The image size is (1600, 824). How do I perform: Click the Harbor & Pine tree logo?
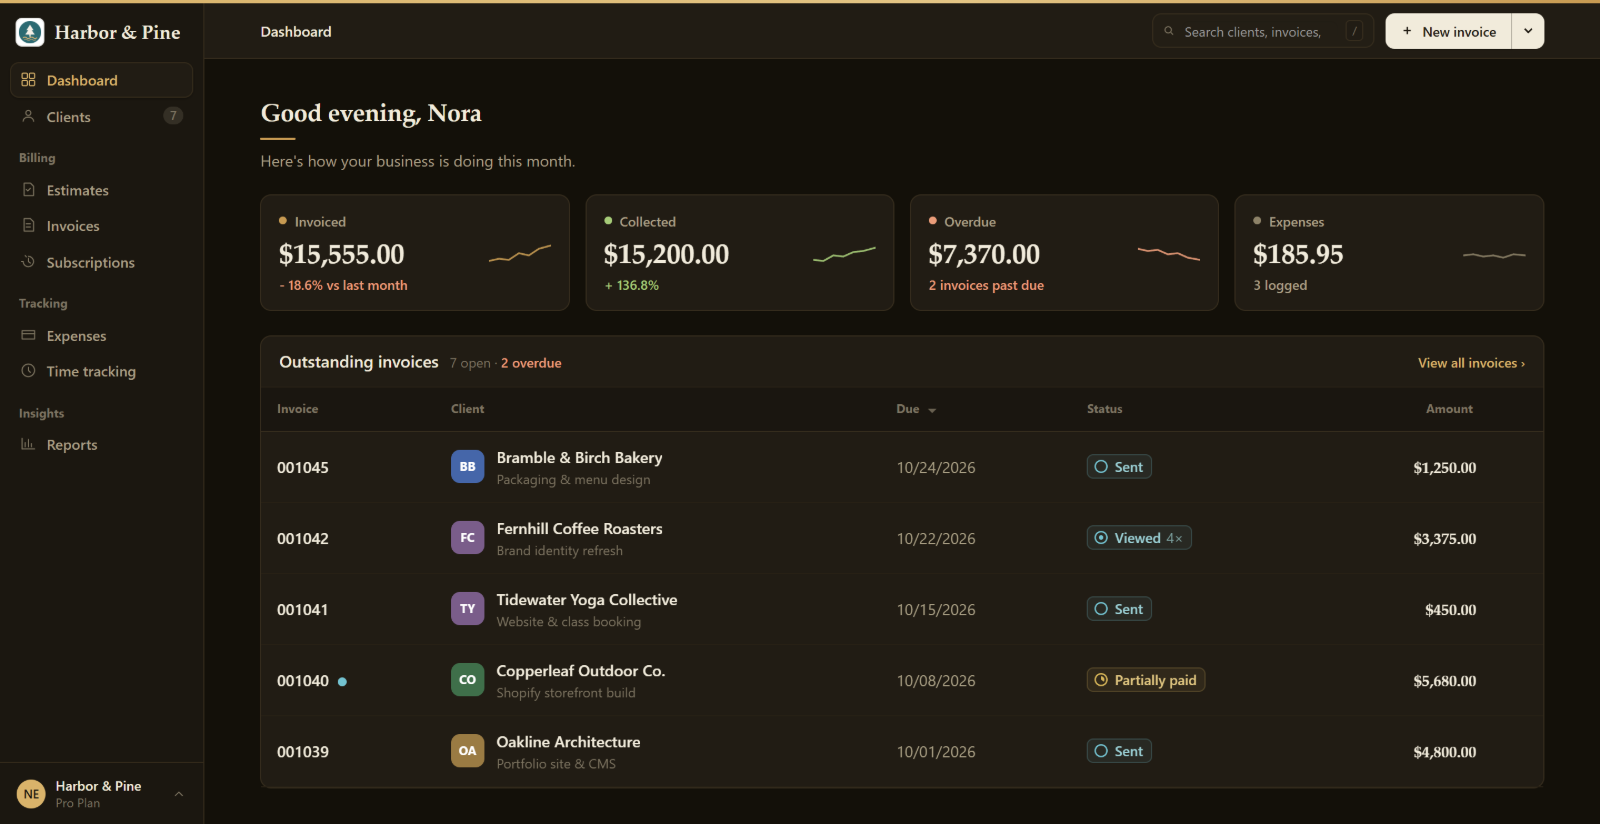[30, 32]
